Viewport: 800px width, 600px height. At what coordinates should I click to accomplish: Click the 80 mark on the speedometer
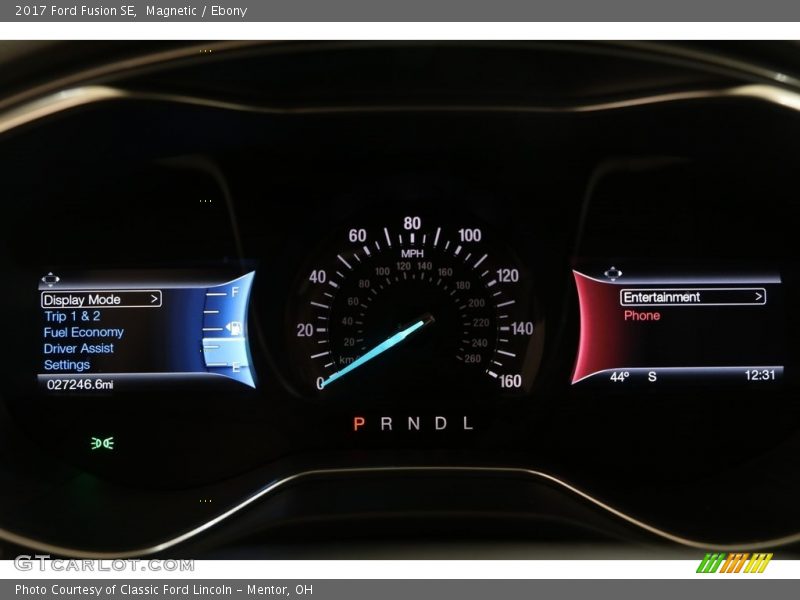coord(412,223)
